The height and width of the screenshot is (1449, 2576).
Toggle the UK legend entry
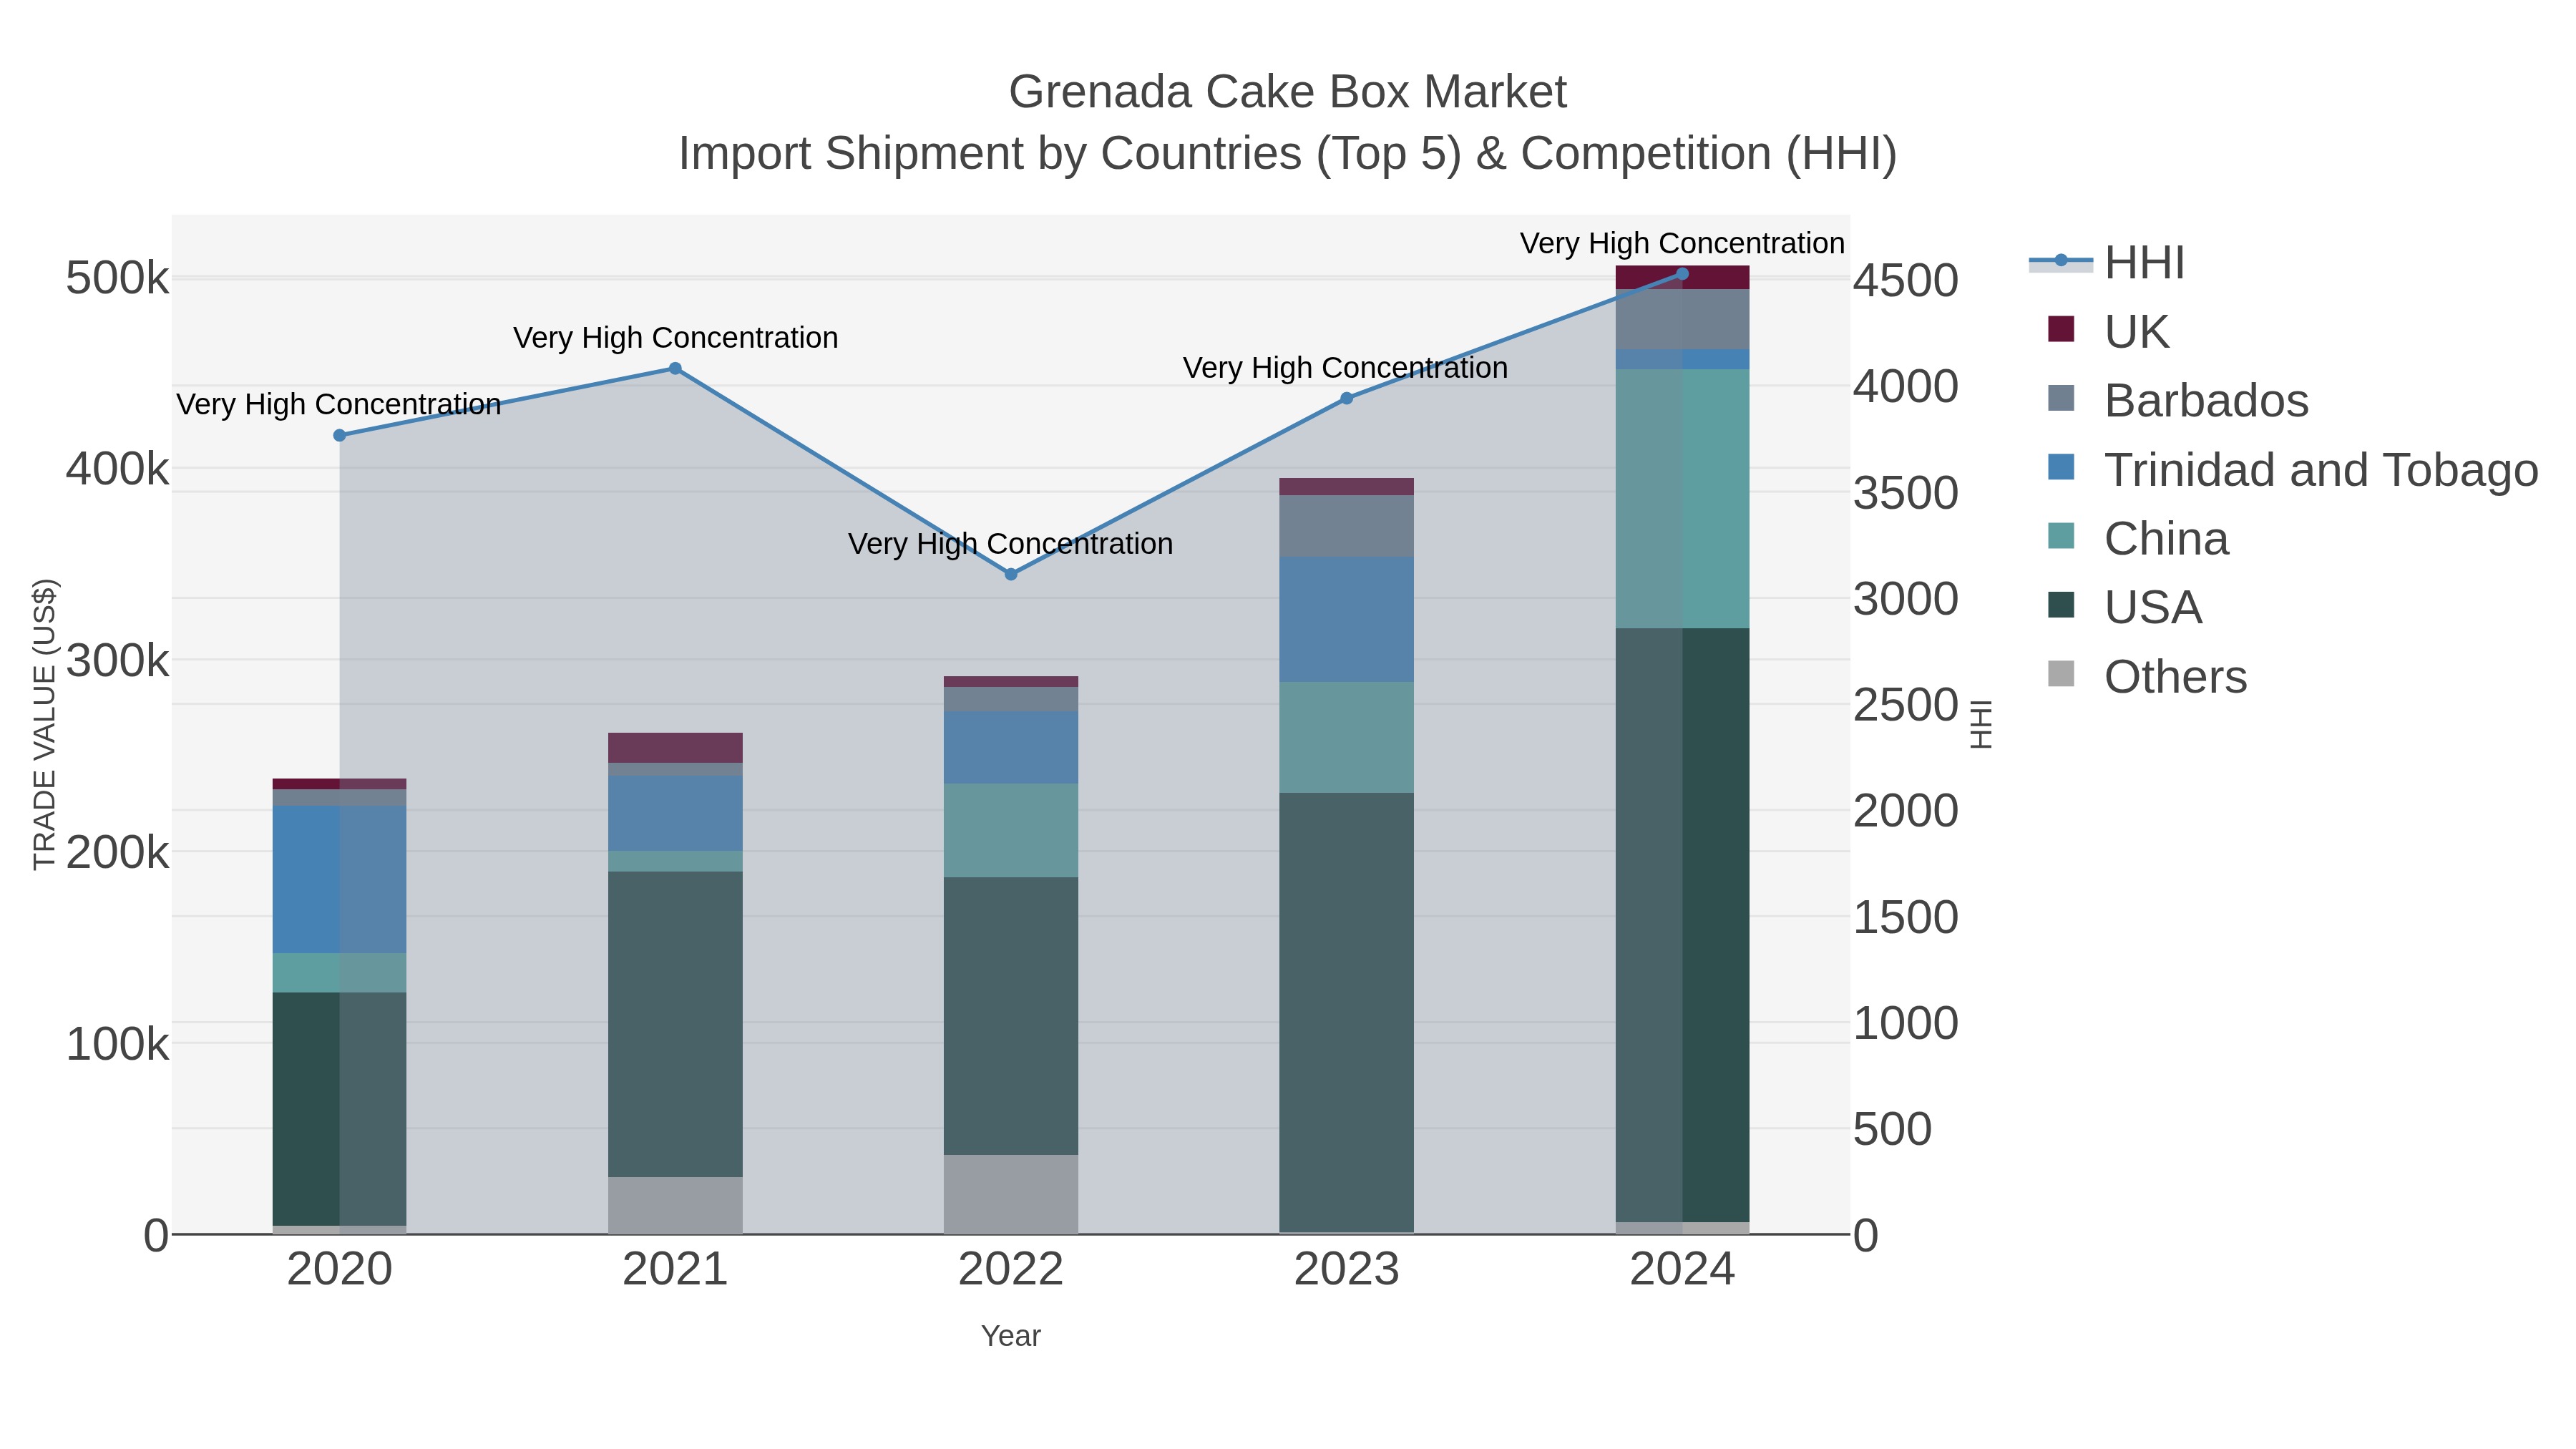pyautogui.click(x=2107, y=332)
